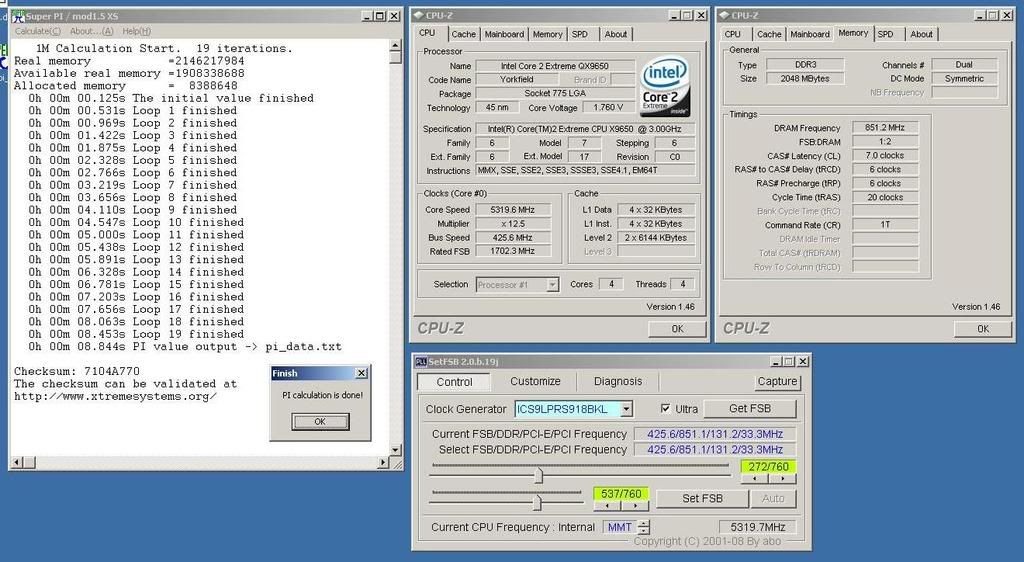
Task: Switch to SPD tab in right CPU-Z window
Action: (886, 34)
